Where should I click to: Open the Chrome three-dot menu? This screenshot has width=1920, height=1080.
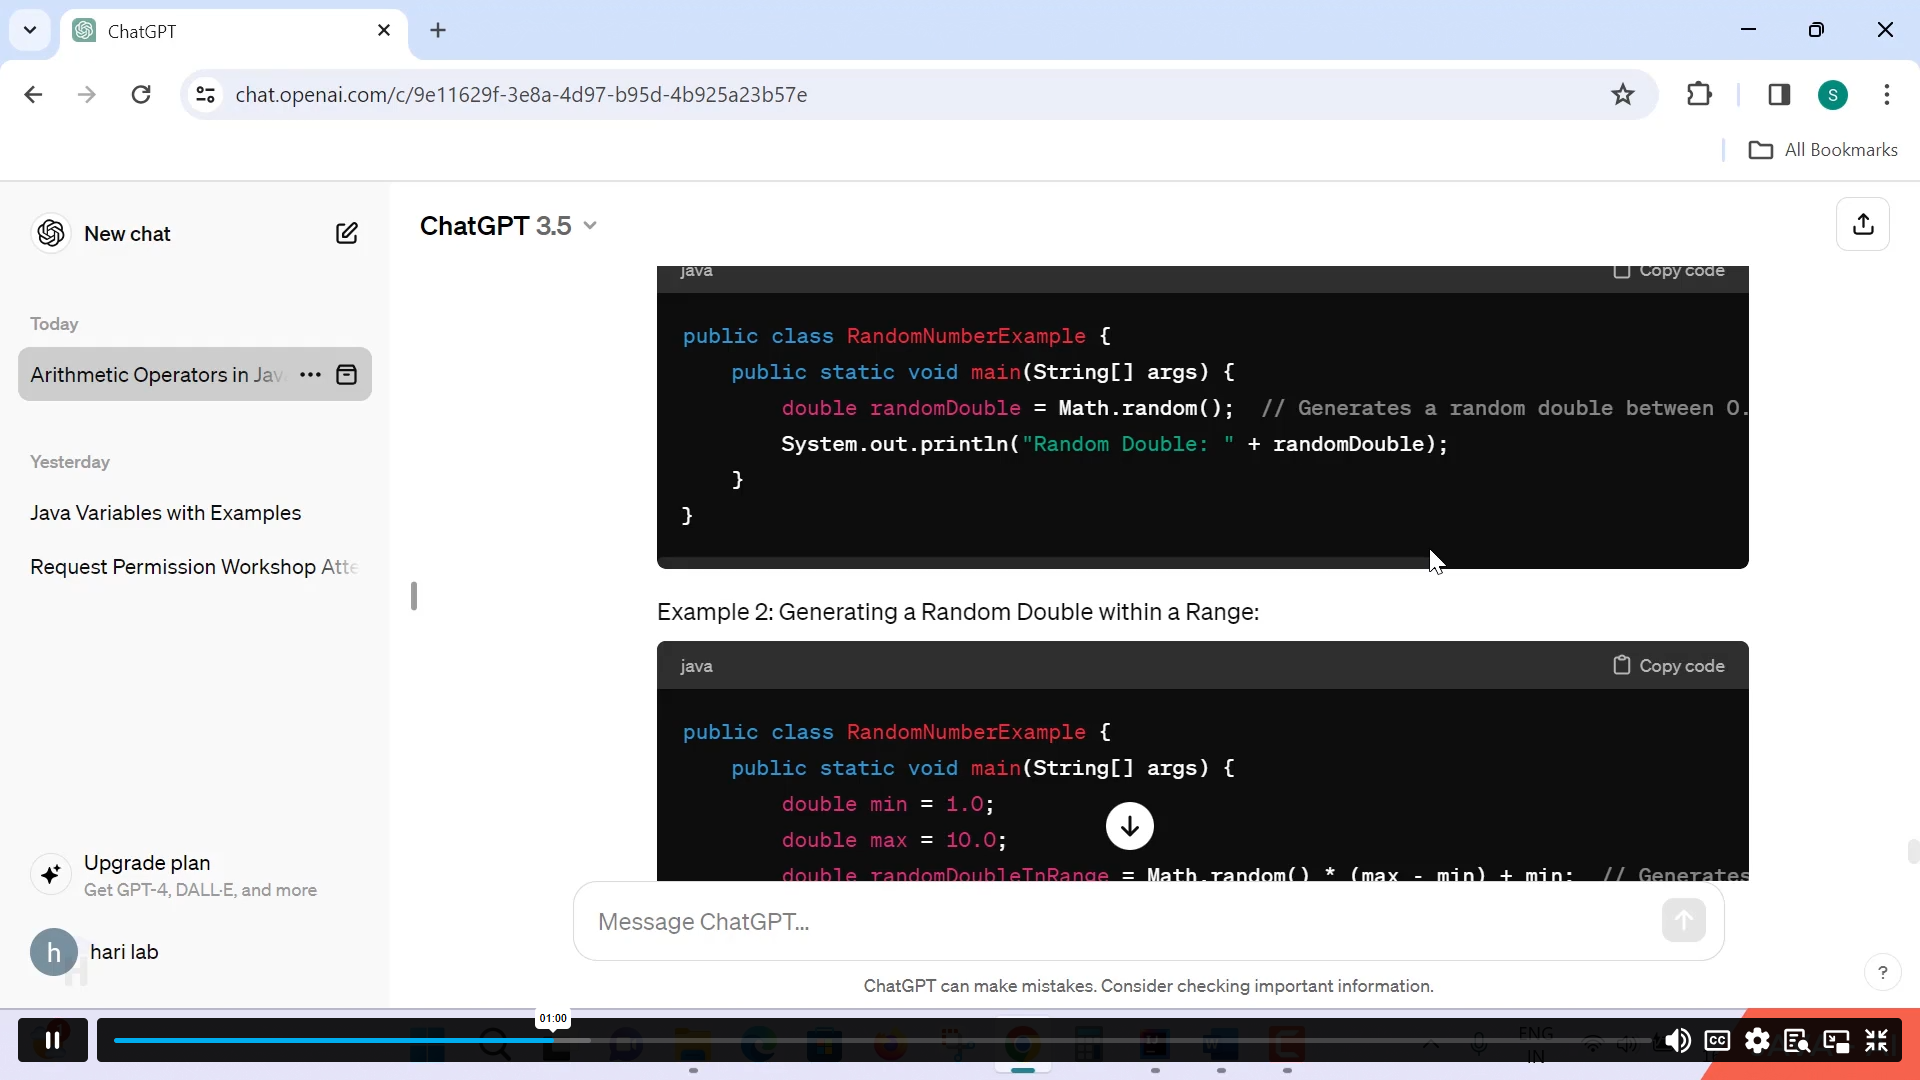[1886, 94]
